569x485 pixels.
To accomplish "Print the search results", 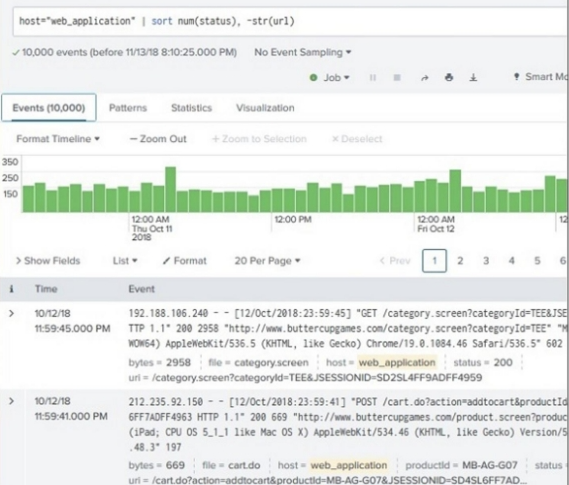I will [449, 77].
